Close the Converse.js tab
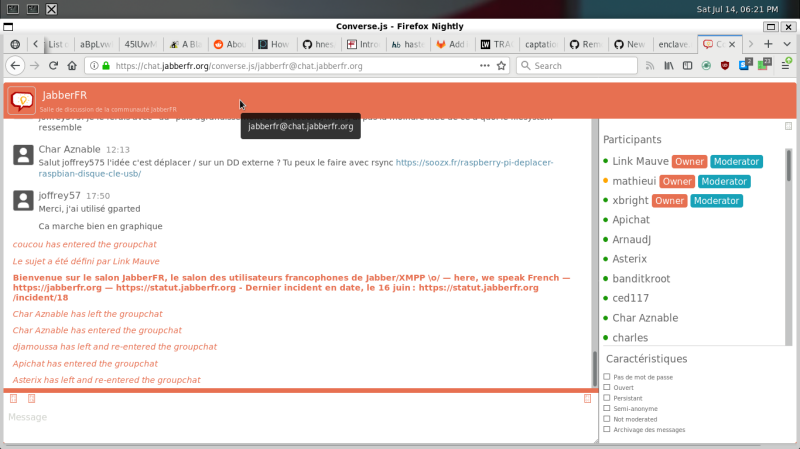The width and height of the screenshot is (800, 449). [732, 44]
